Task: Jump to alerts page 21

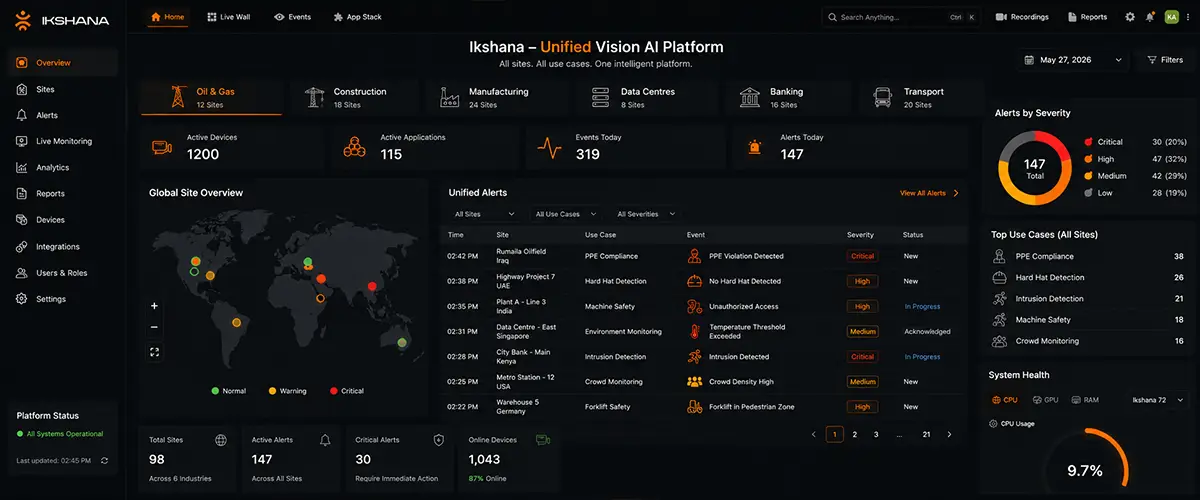Action: [926, 434]
